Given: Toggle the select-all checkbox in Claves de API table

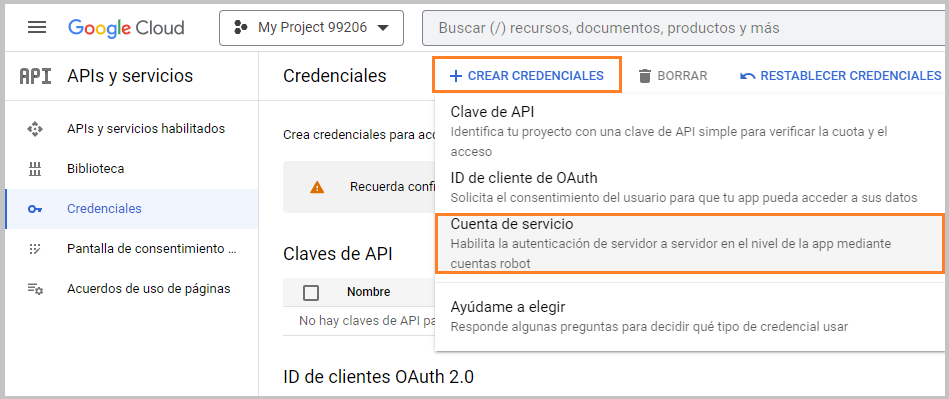Looking at the screenshot, I should [311, 292].
